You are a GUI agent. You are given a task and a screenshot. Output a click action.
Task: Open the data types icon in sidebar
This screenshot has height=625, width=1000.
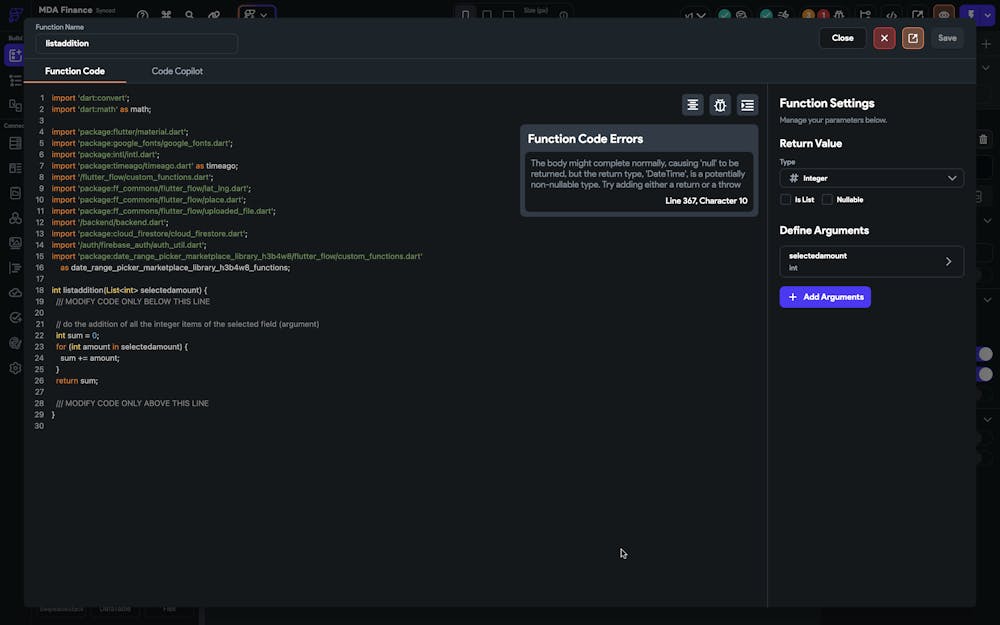15,168
